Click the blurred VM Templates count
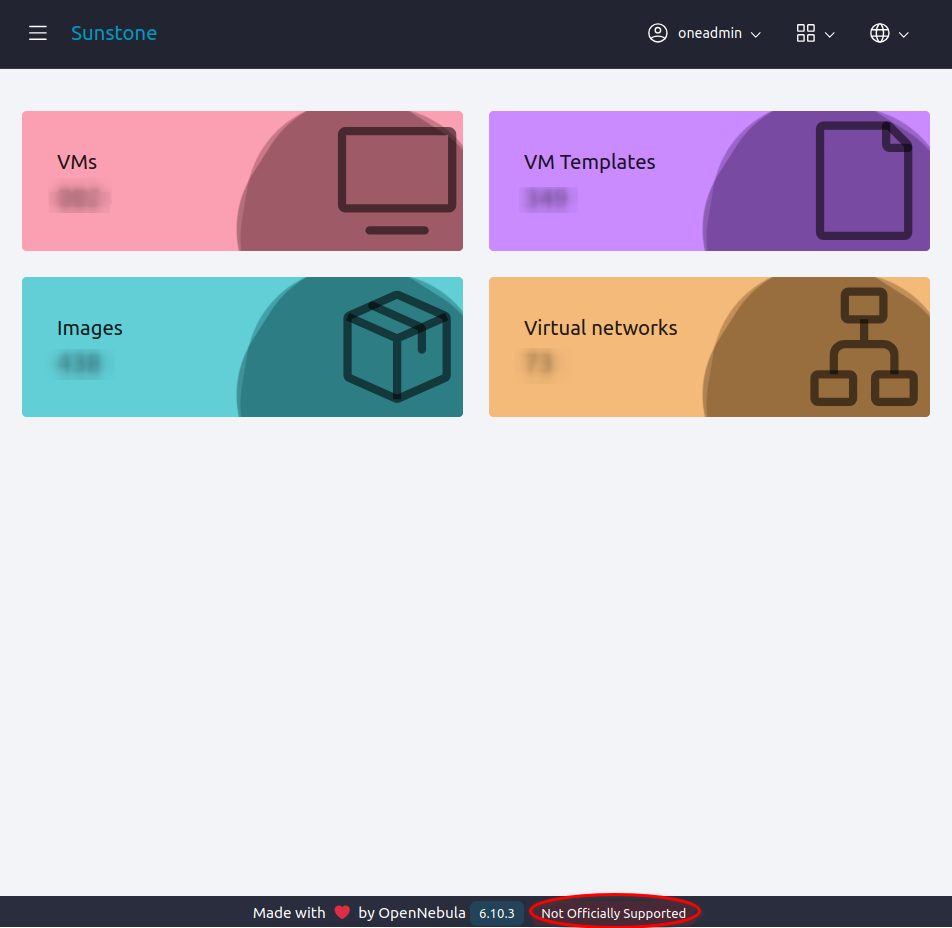 tap(547, 198)
